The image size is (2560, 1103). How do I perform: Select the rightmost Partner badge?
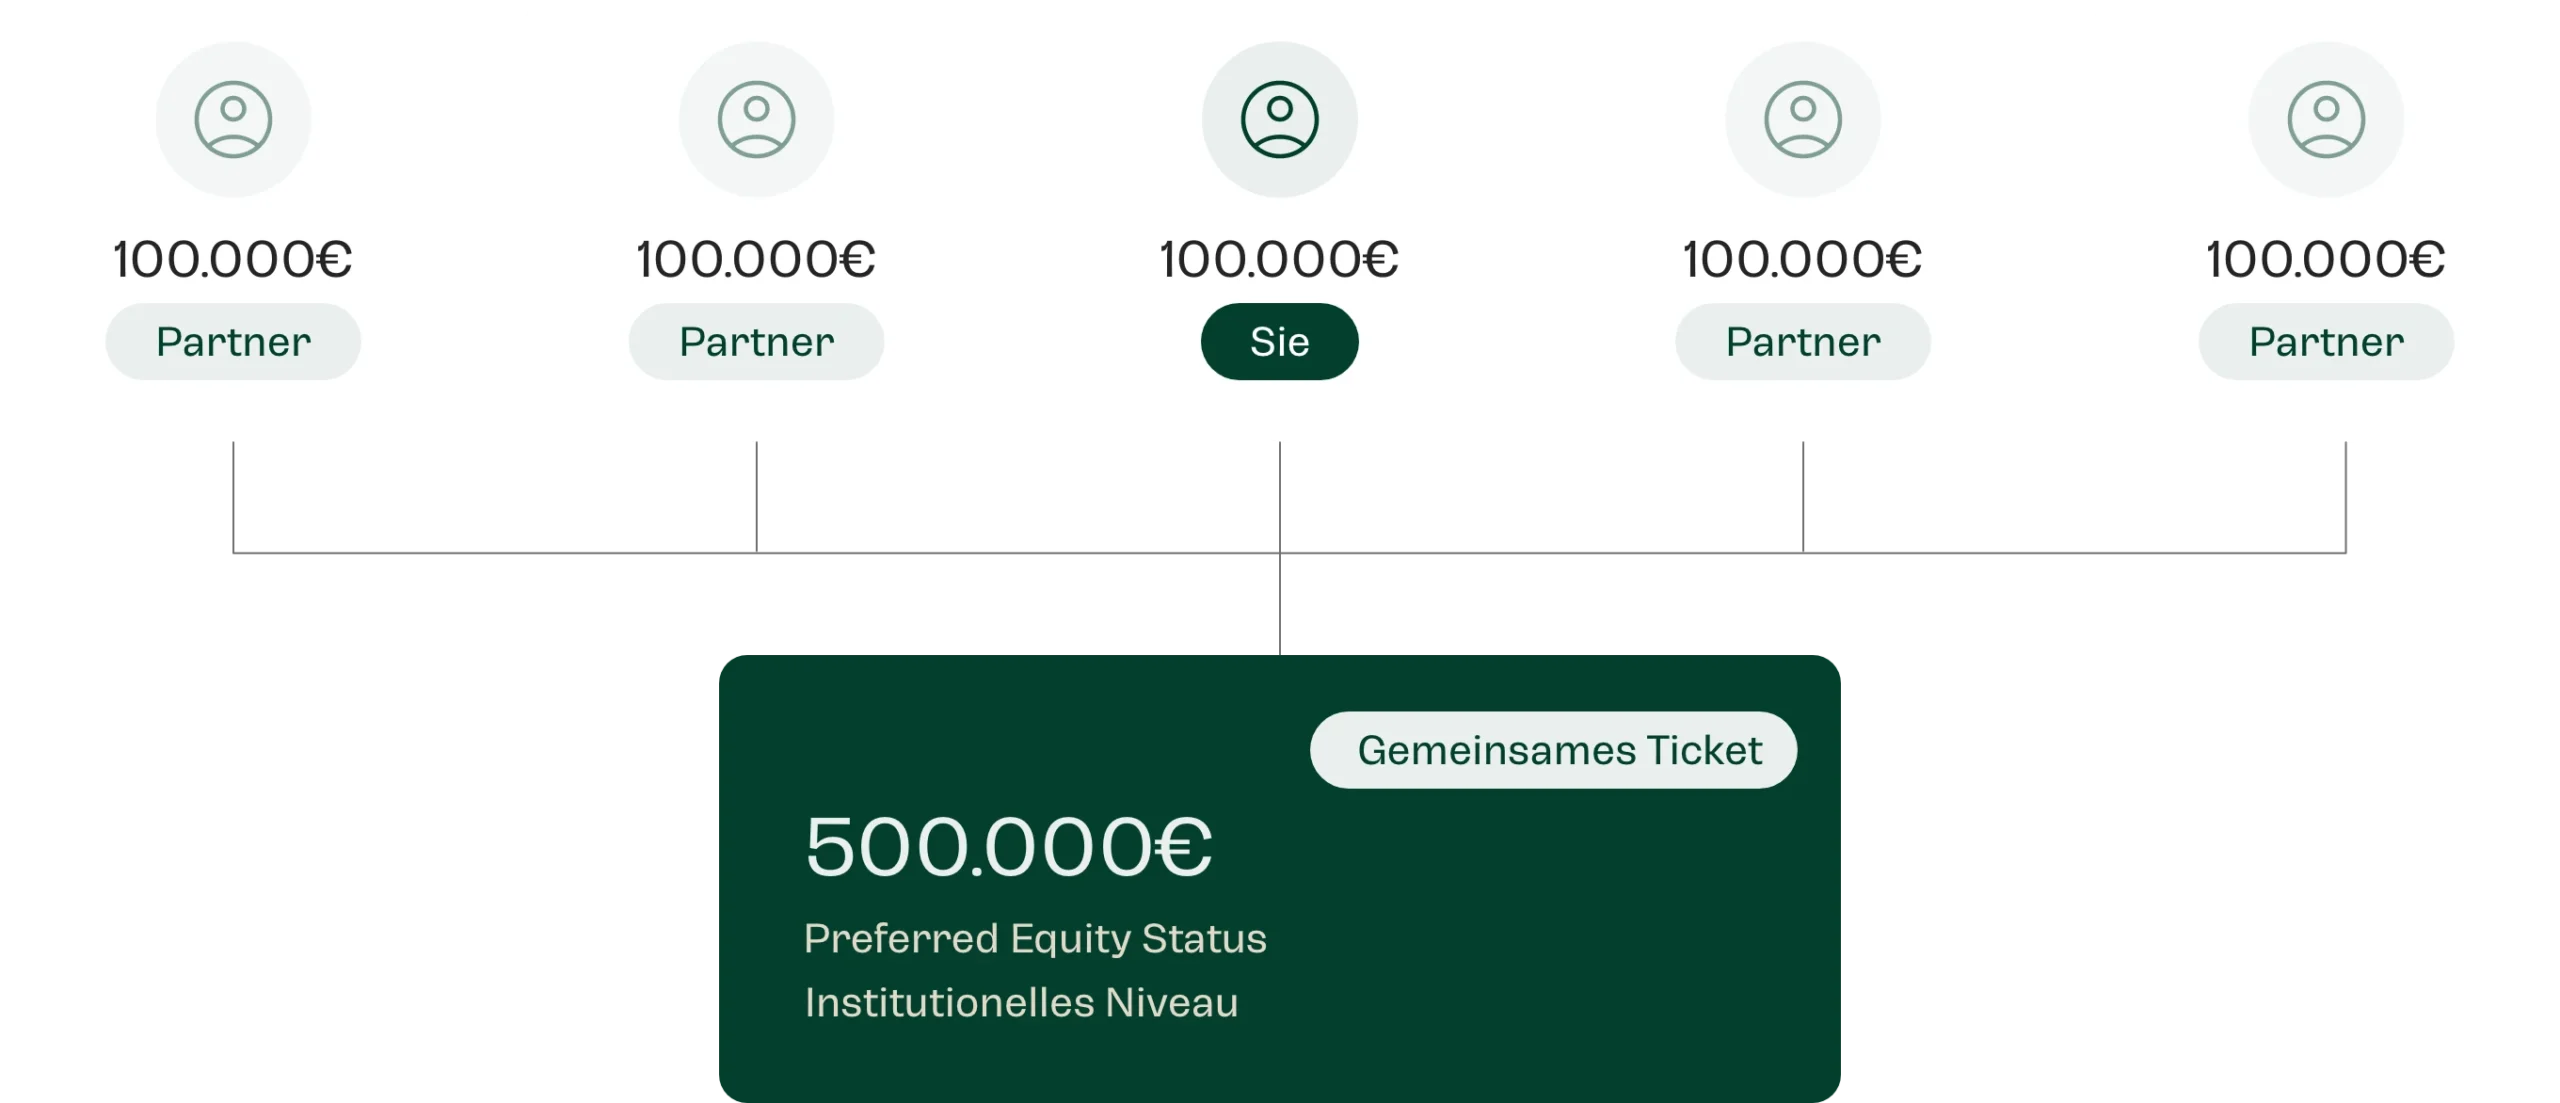2326,342
